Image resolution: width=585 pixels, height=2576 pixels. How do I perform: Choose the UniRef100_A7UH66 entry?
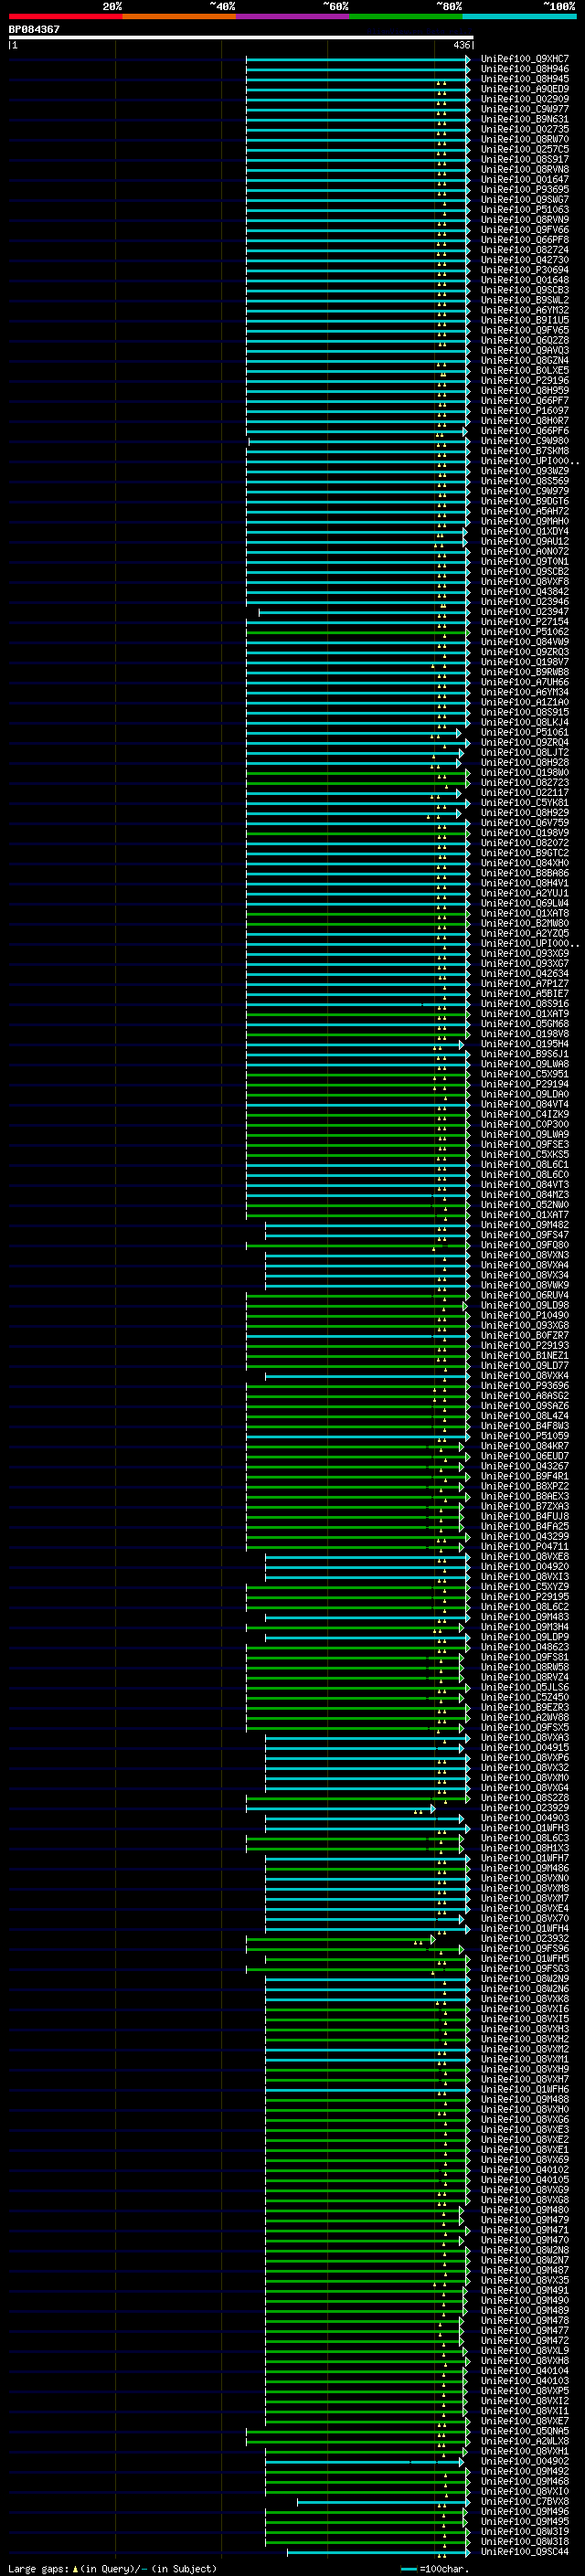coord(525,682)
